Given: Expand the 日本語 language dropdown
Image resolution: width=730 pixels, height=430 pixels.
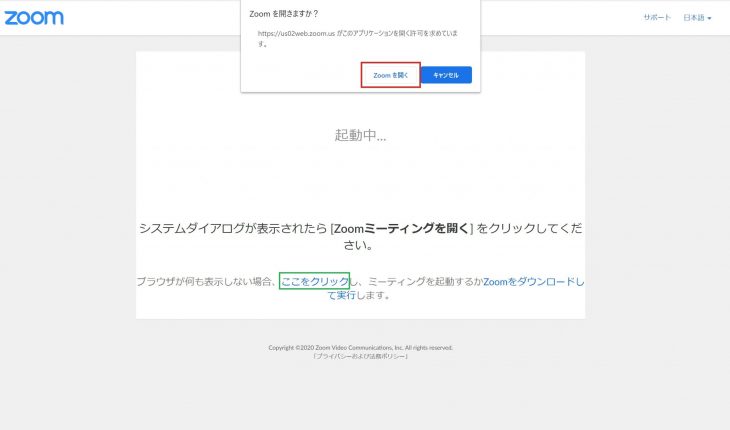Looking at the screenshot, I should 695,18.
